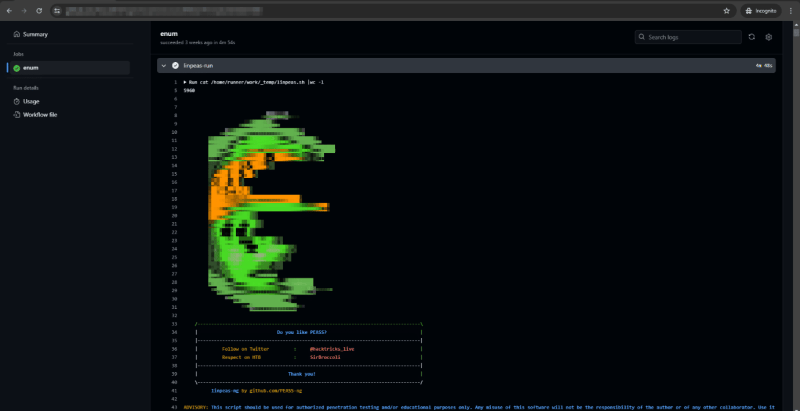Screen dimensions: 800x411
Task: Click the stopwatch icon beside Usage
Action: tap(17, 101)
